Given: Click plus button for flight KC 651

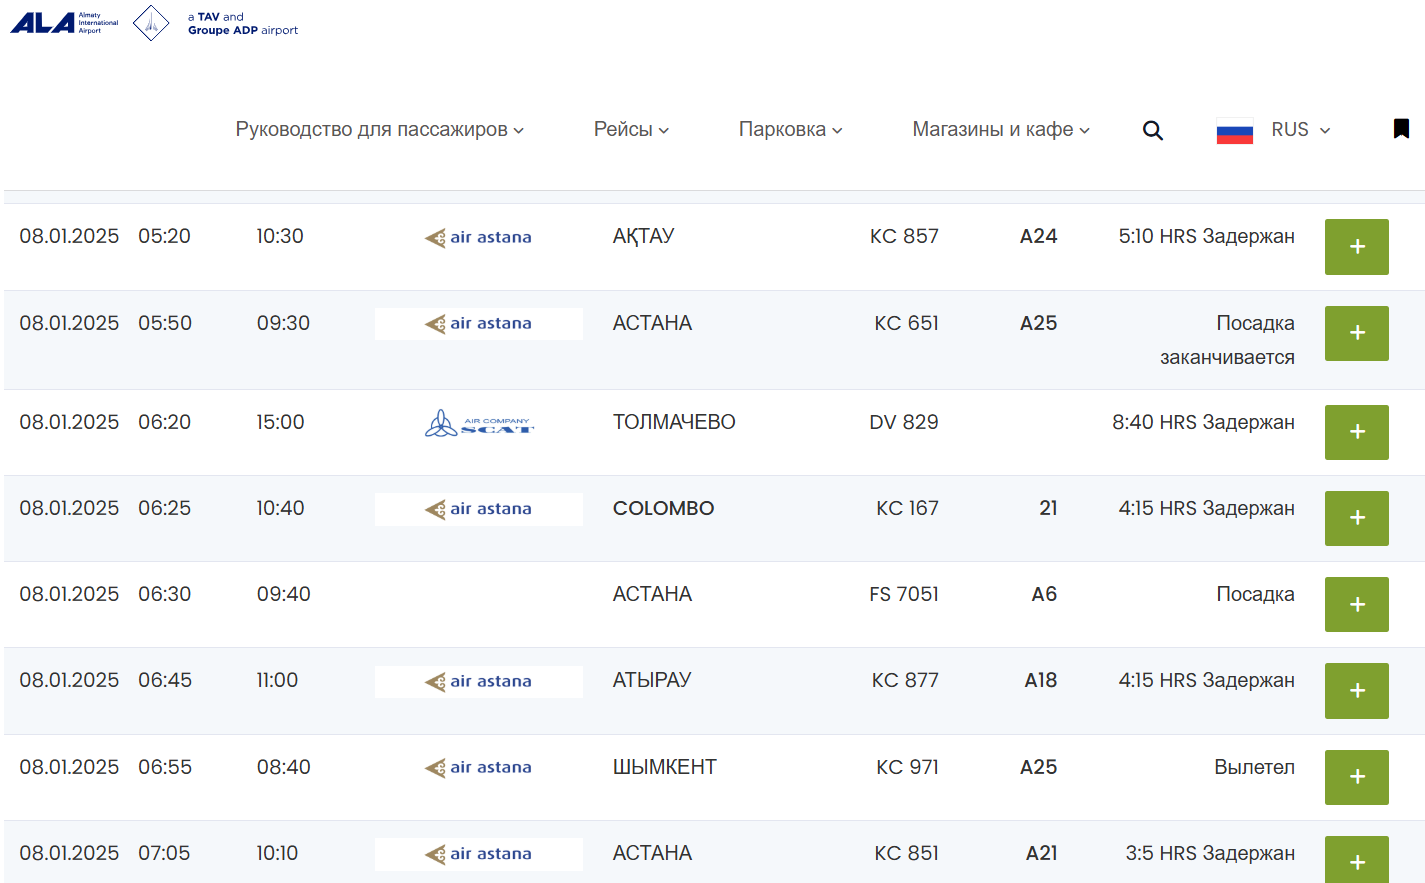Looking at the screenshot, I should [x=1356, y=333].
